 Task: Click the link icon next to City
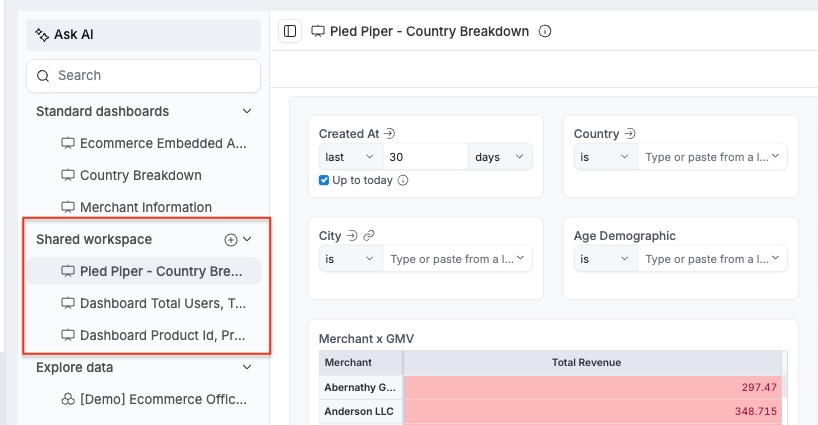(369, 236)
